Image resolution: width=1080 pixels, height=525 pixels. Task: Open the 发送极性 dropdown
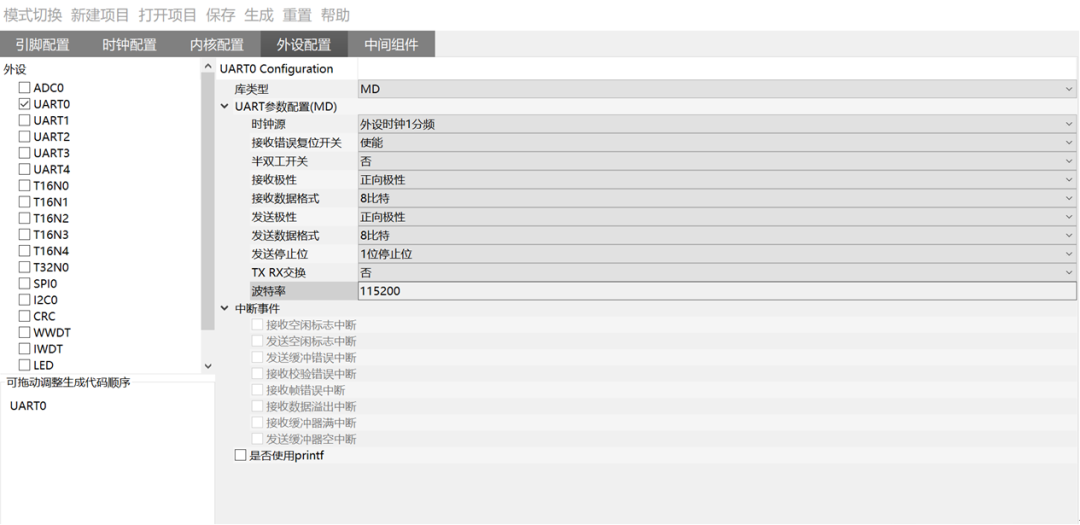click(x=716, y=217)
